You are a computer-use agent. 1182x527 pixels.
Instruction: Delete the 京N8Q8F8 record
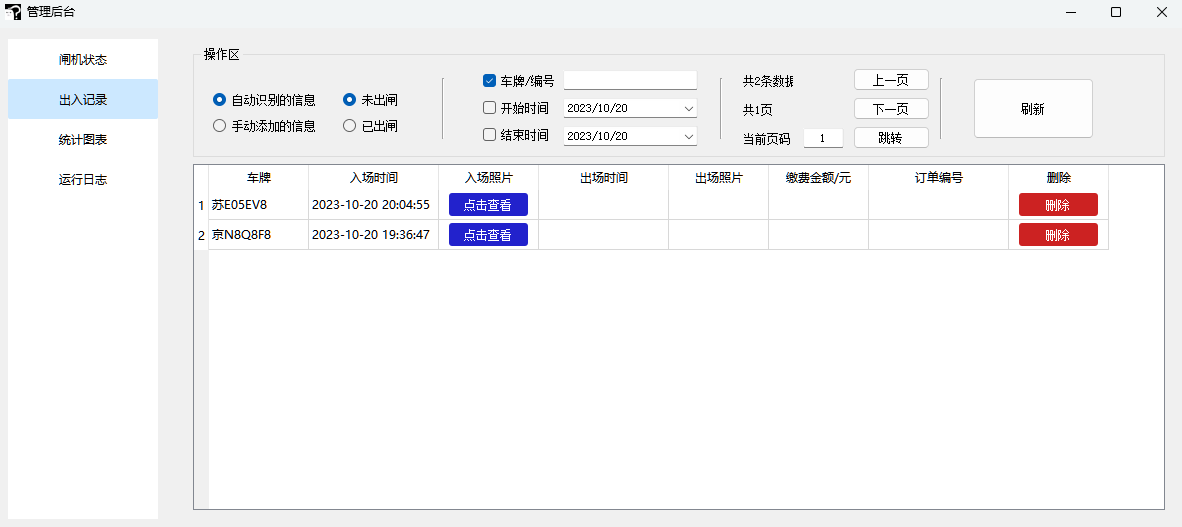pyautogui.click(x=1058, y=234)
